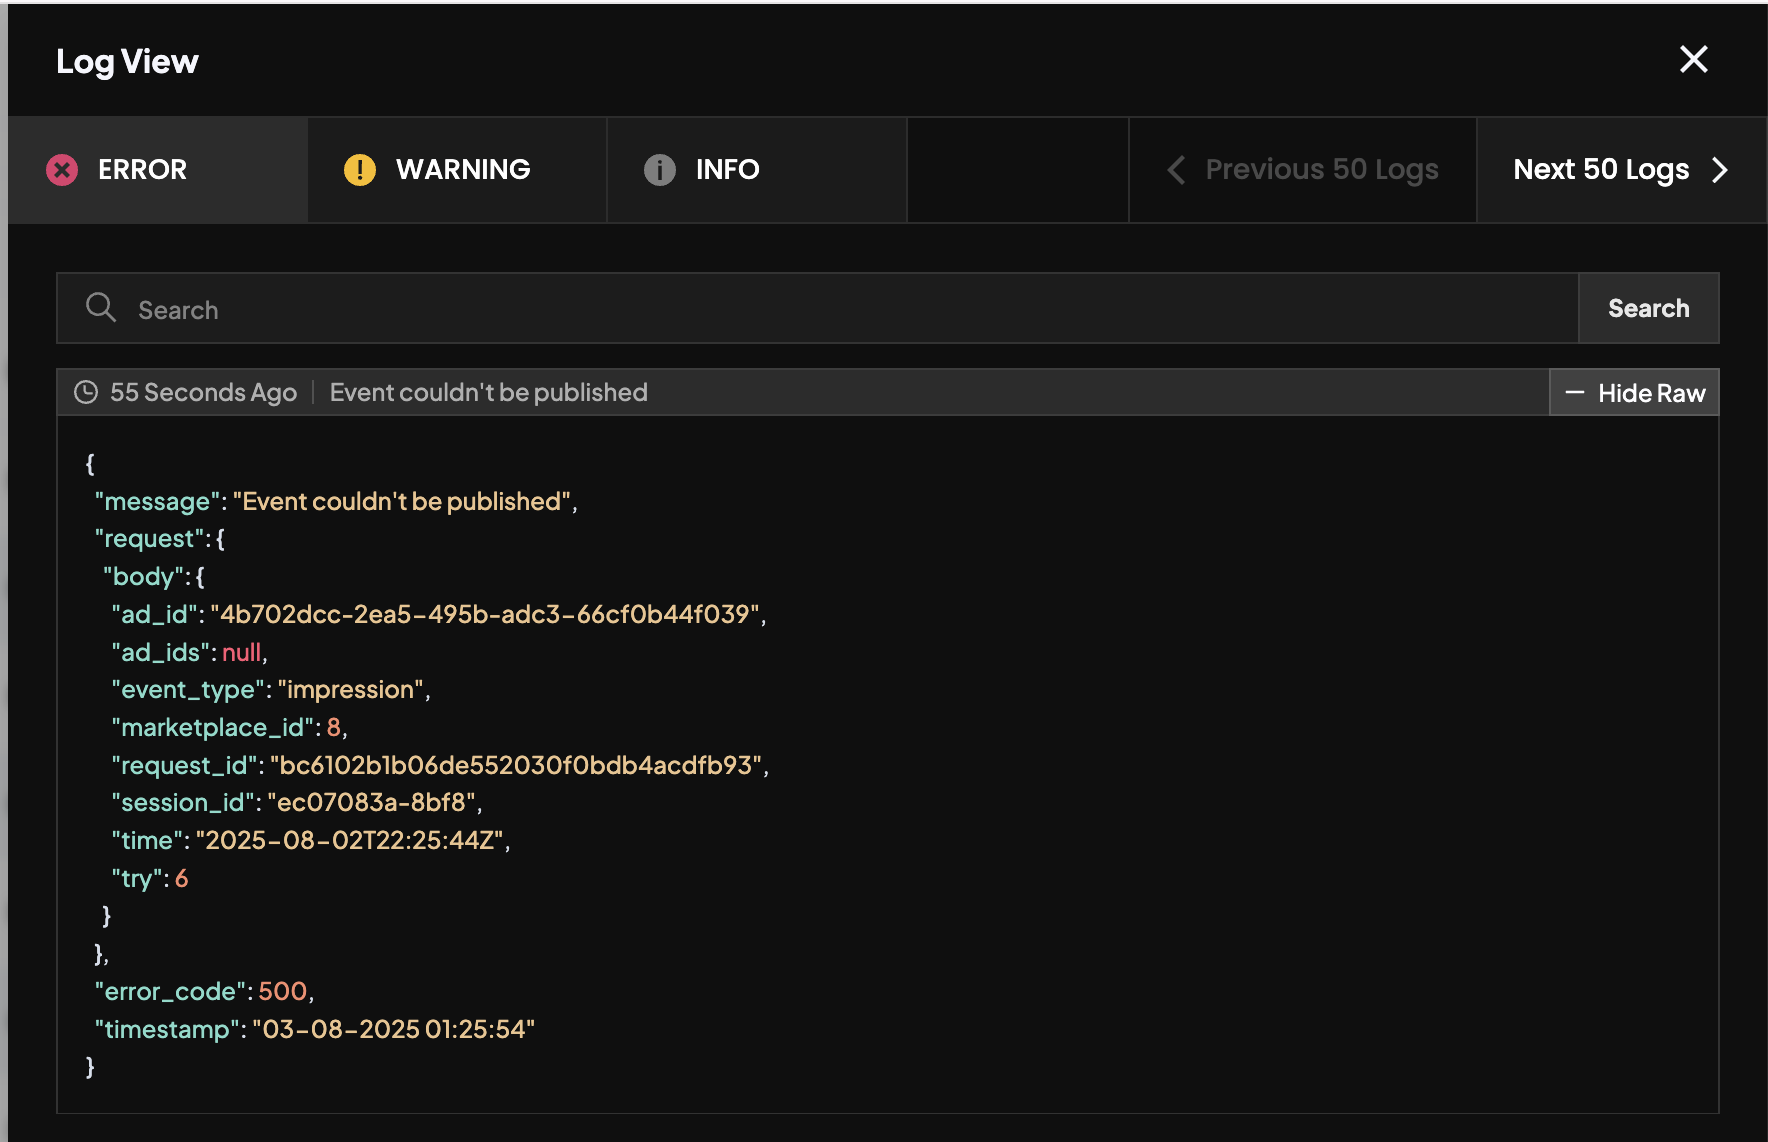Click the left chevron before Previous 50 Logs
The width and height of the screenshot is (1768, 1142).
tap(1176, 170)
